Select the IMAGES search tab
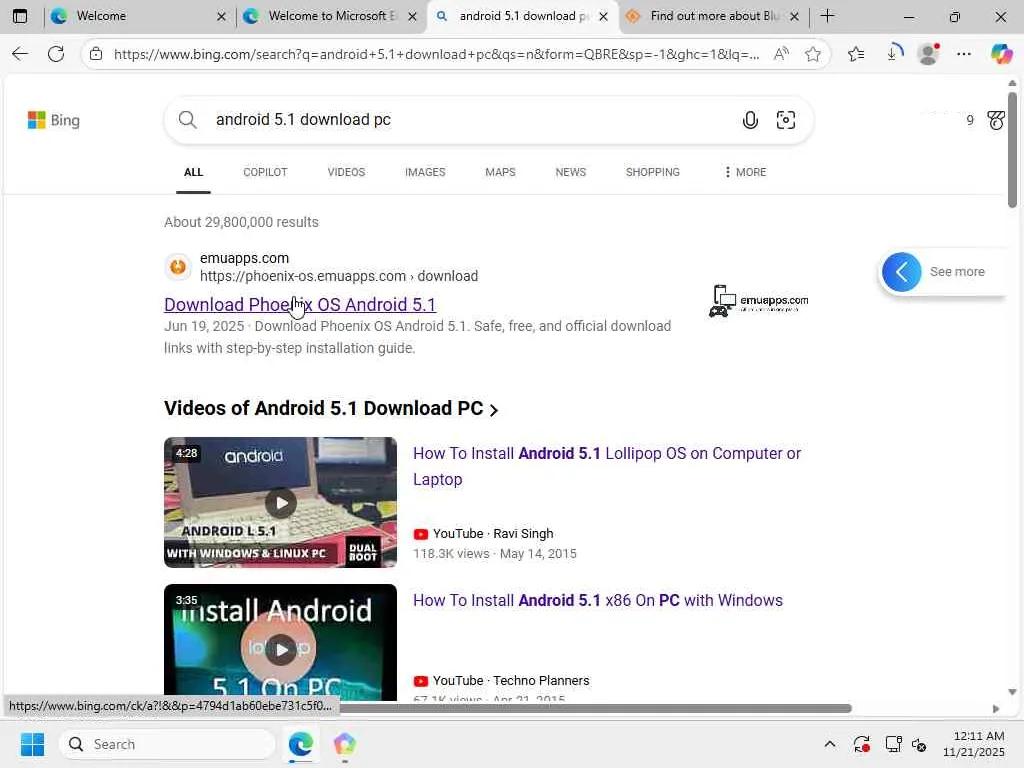This screenshot has height=768, width=1024. [425, 172]
